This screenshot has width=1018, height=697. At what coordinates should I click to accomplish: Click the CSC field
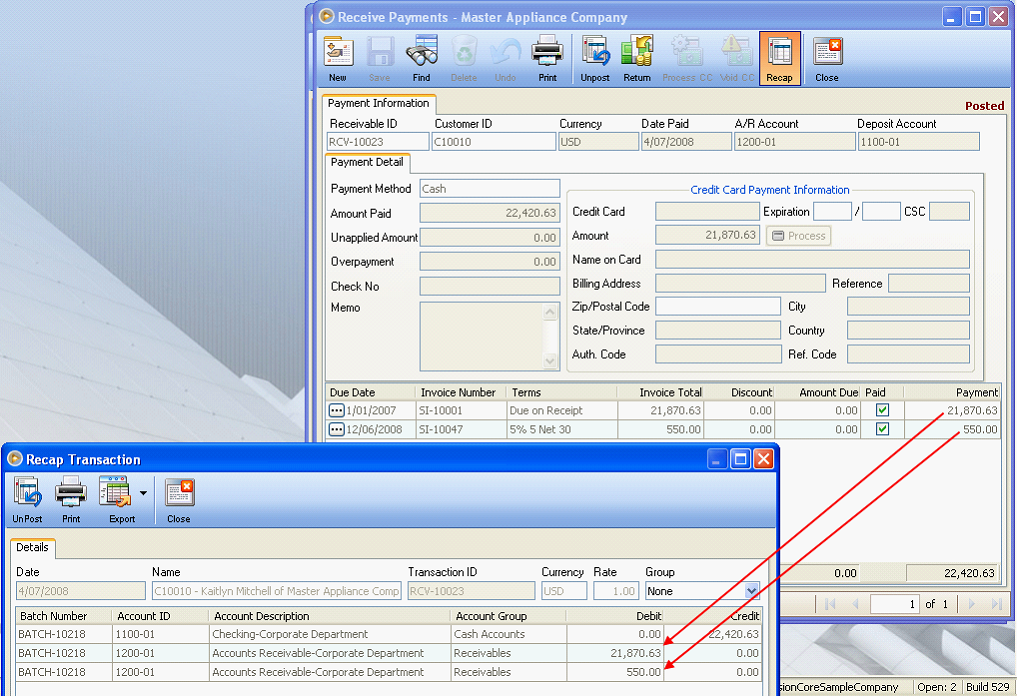[x=949, y=212]
